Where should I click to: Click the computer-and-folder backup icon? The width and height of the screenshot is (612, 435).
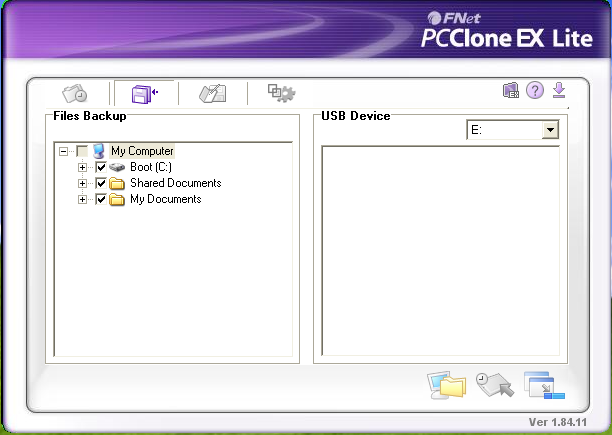447,385
